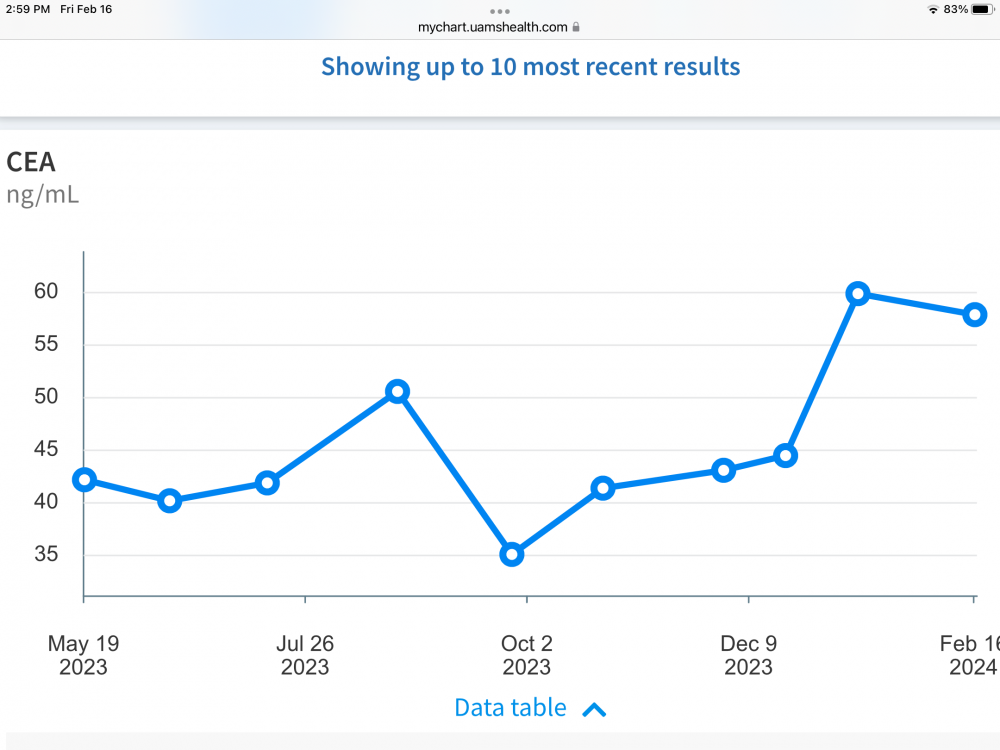Collapse the Data table chevron
This screenshot has width=1000, height=750.
click(594, 710)
